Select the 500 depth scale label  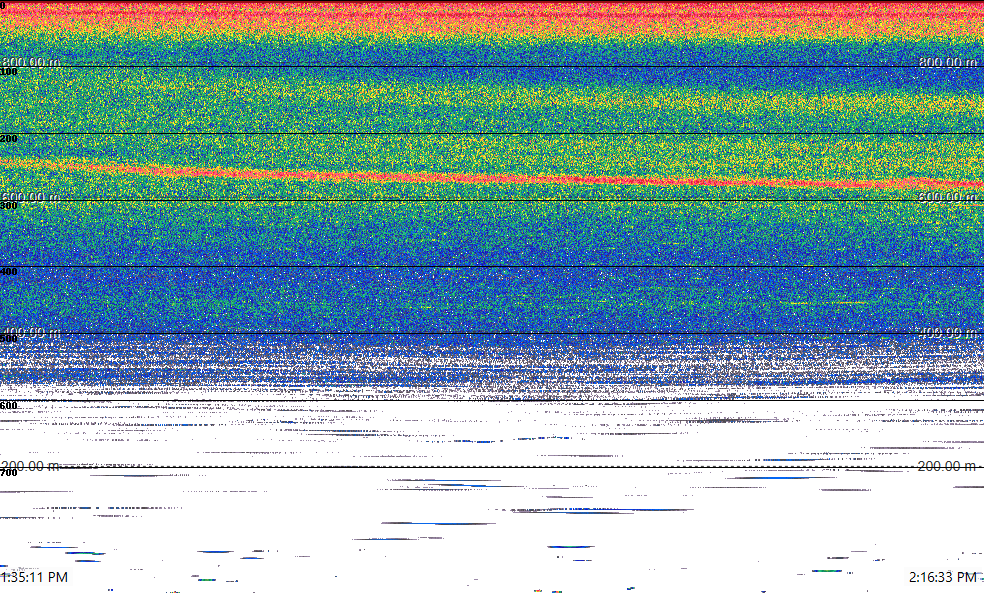click(x=9, y=339)
